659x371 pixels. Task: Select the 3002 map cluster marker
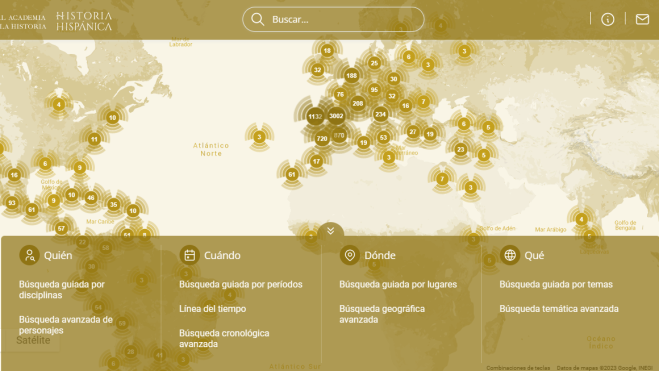pos(336,116)
